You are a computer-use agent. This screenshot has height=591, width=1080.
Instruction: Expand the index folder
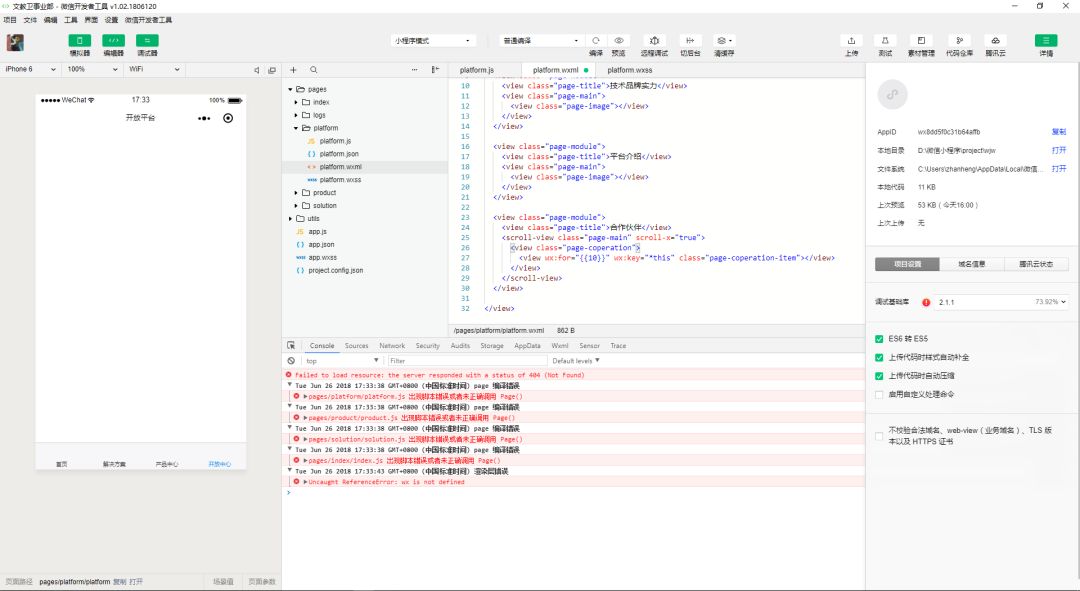coord(296,102)
